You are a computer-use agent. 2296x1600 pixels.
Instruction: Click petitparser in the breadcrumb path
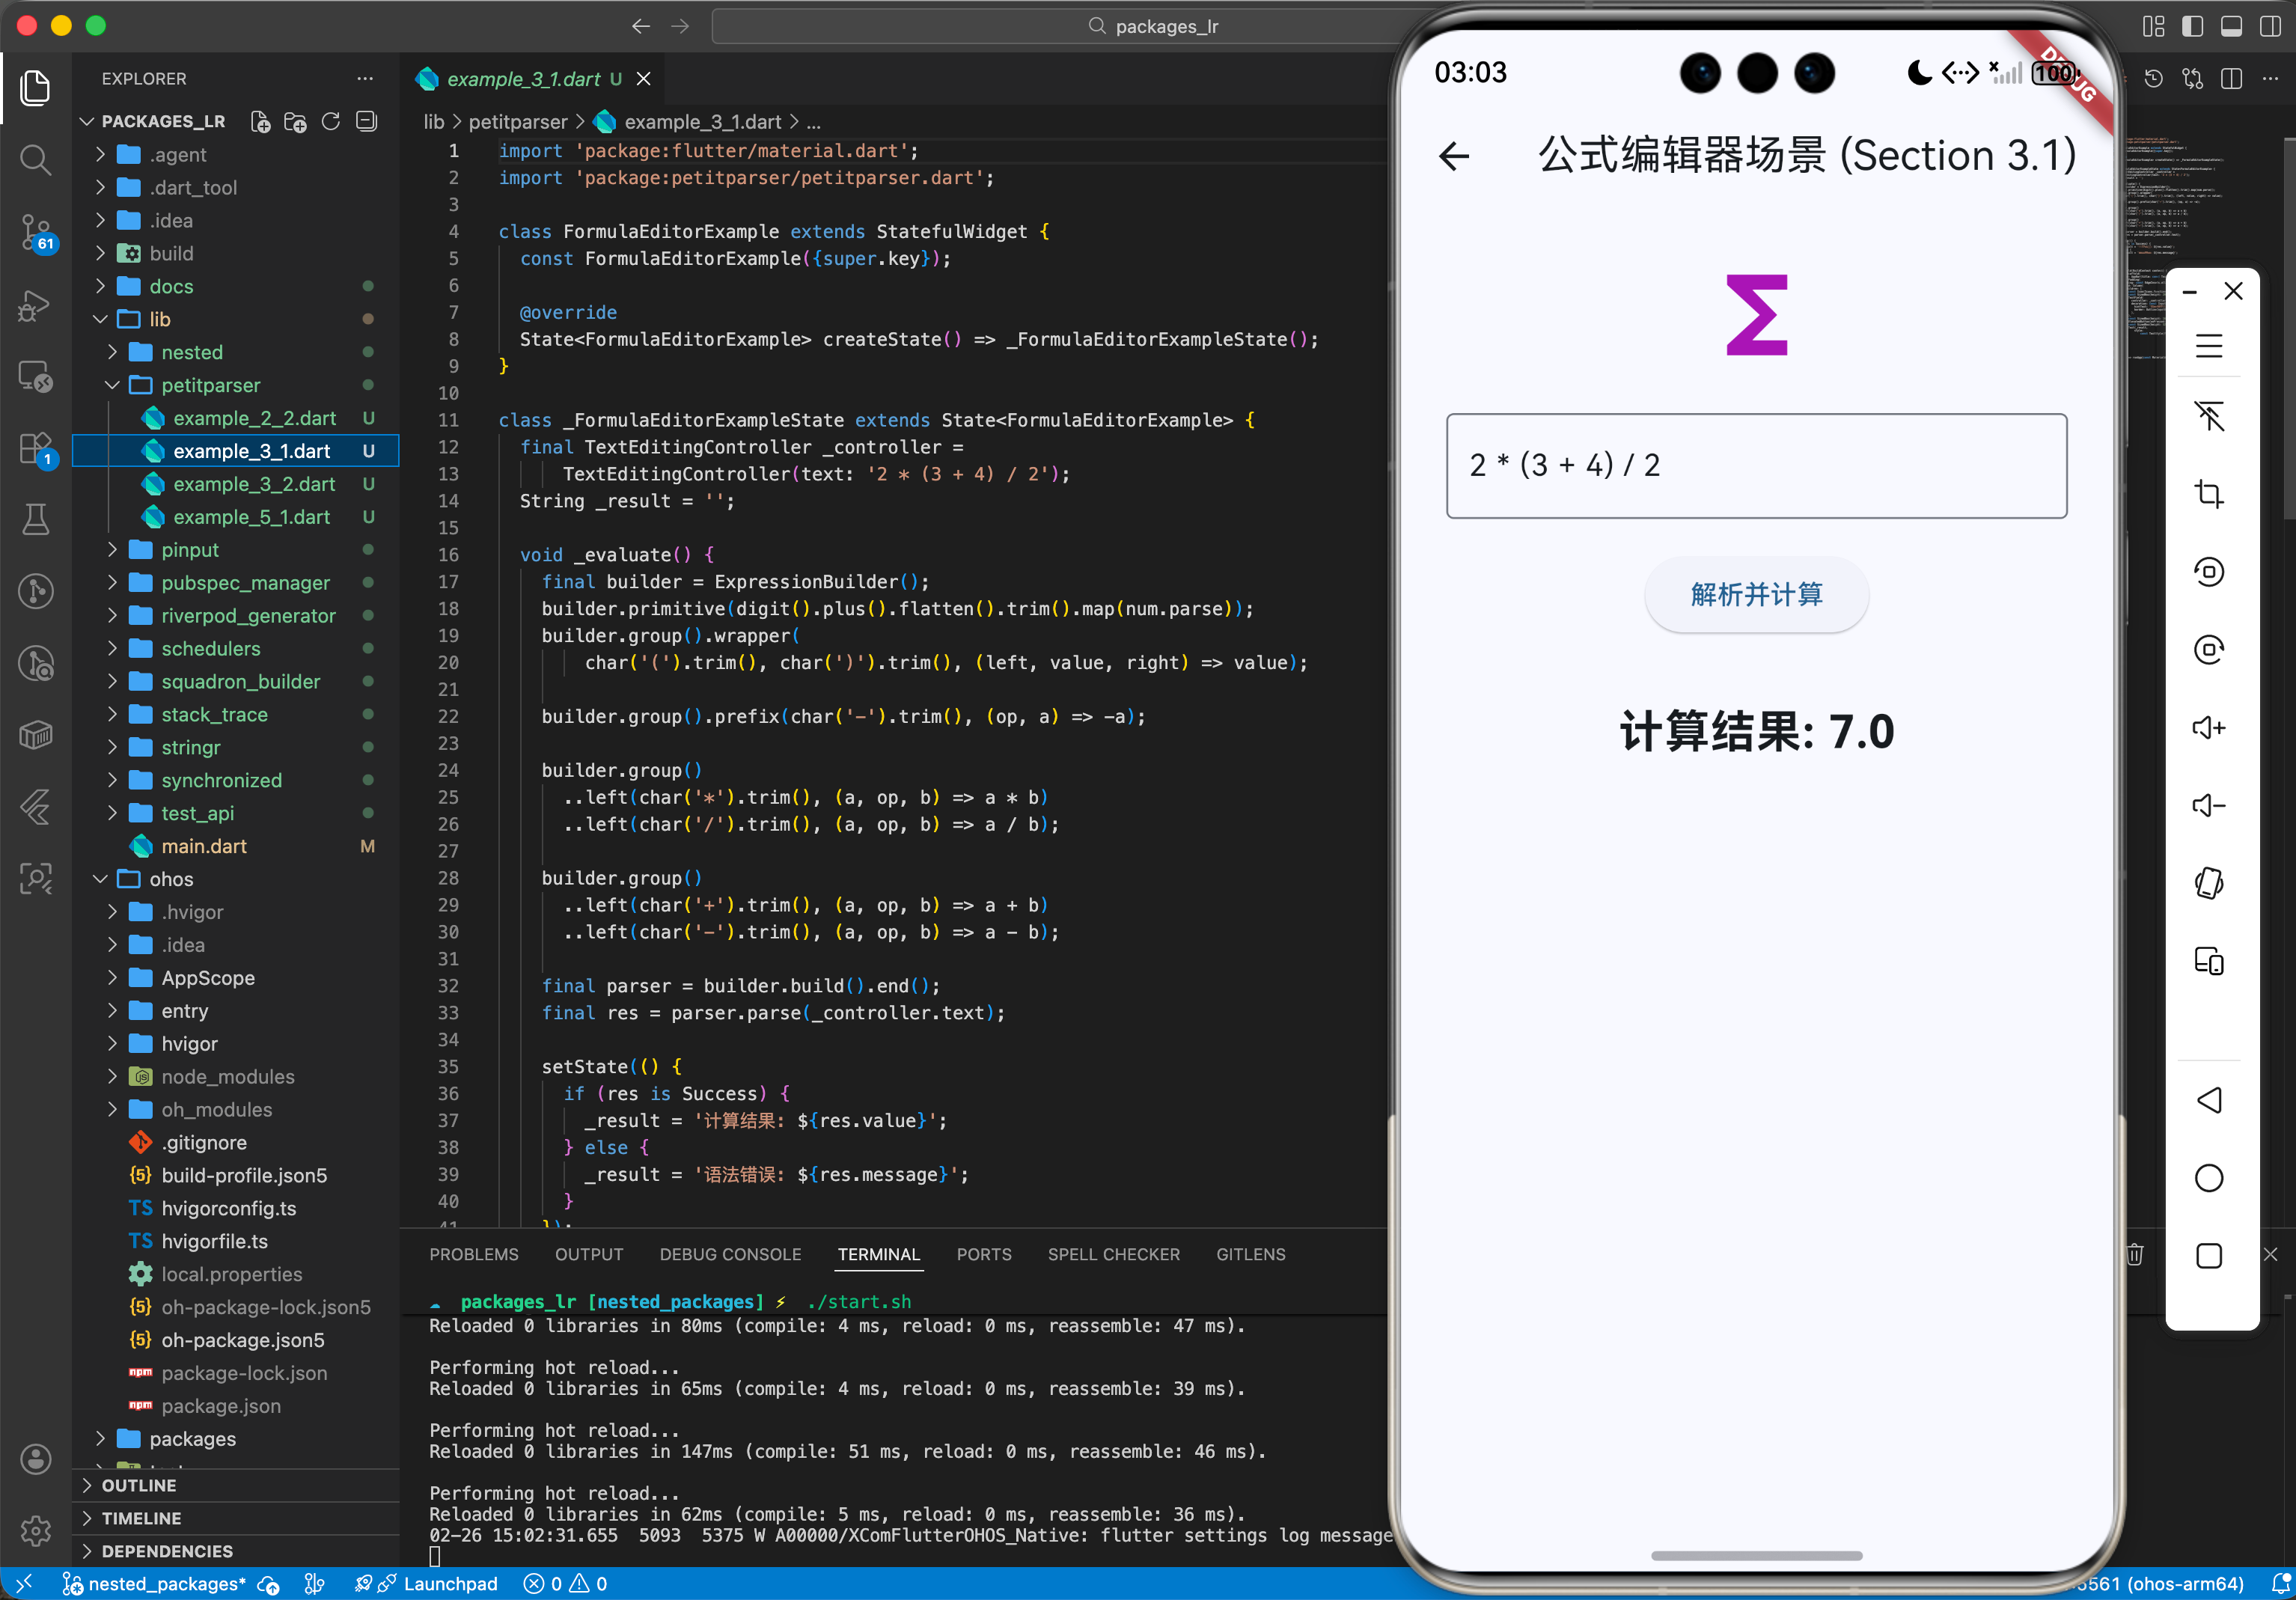tap(518, 122)
